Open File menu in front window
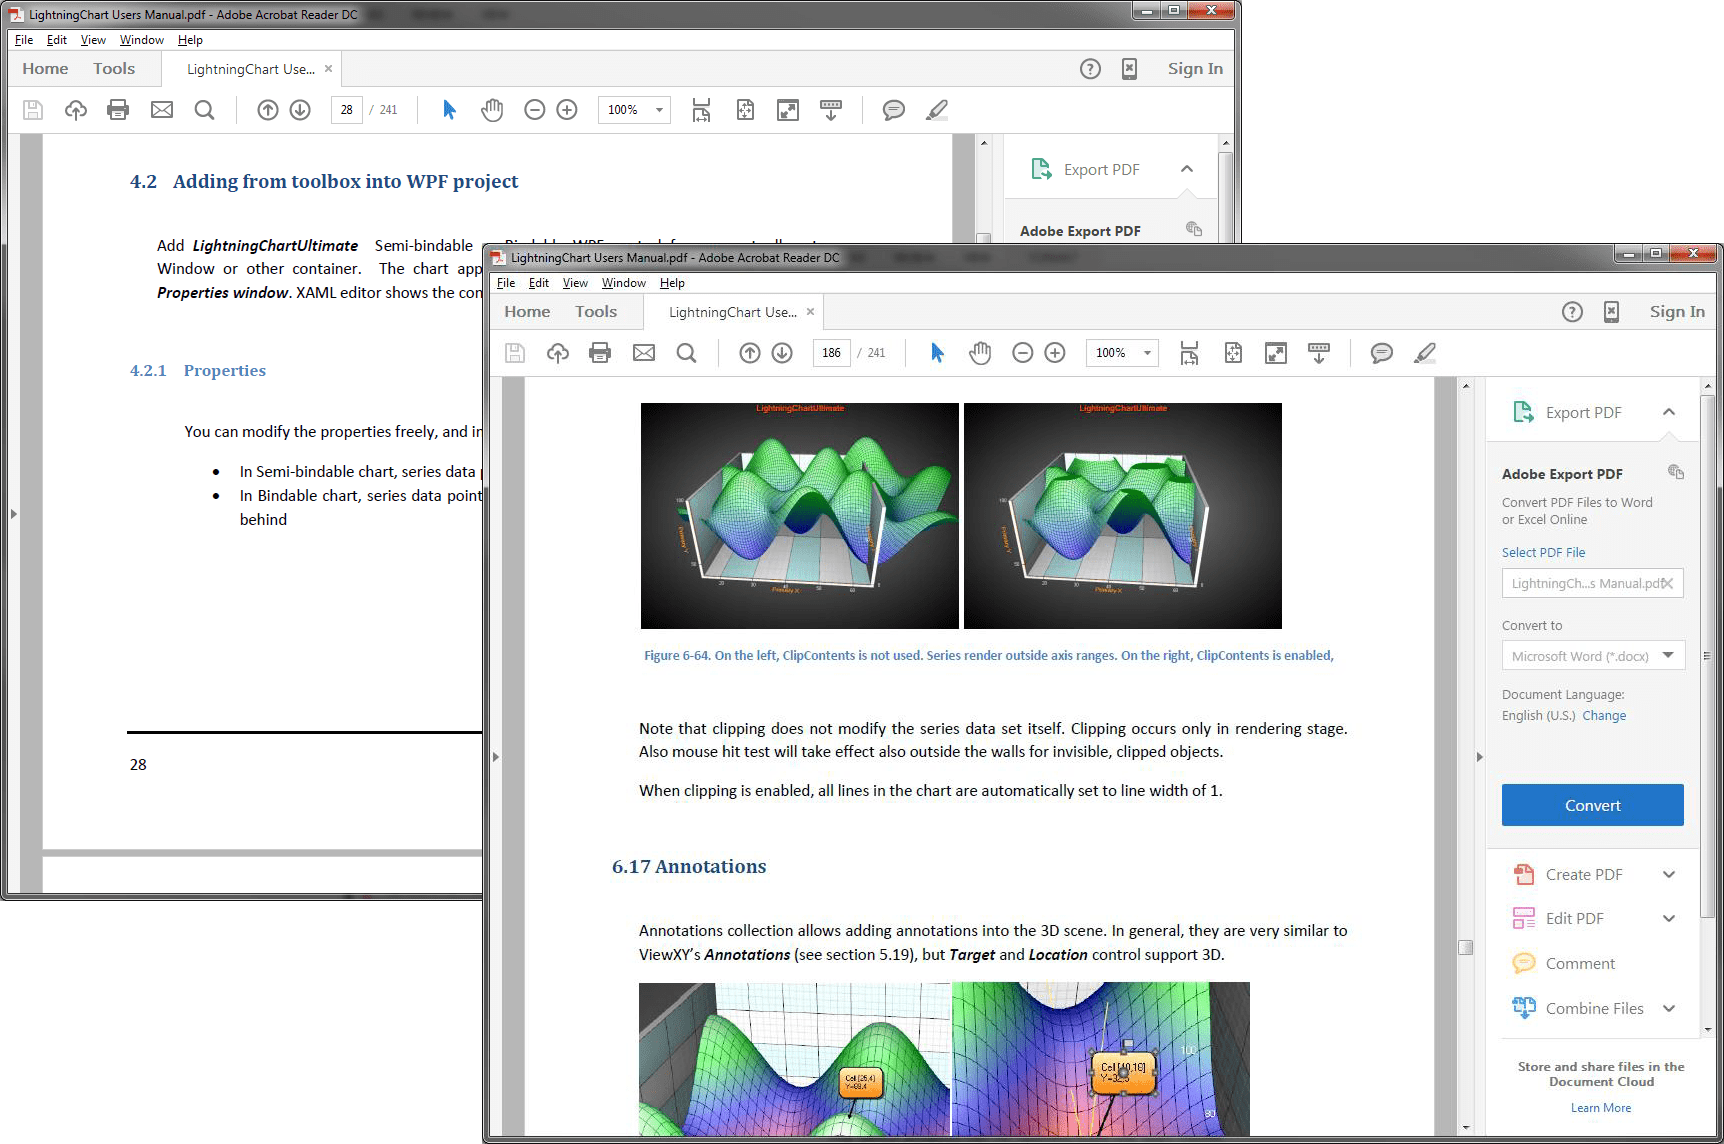 click(506, 283)
